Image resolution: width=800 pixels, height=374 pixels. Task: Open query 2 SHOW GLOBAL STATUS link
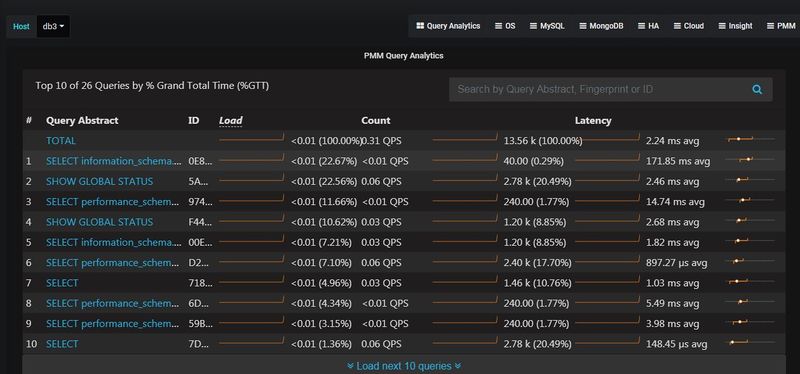(99, 182)
